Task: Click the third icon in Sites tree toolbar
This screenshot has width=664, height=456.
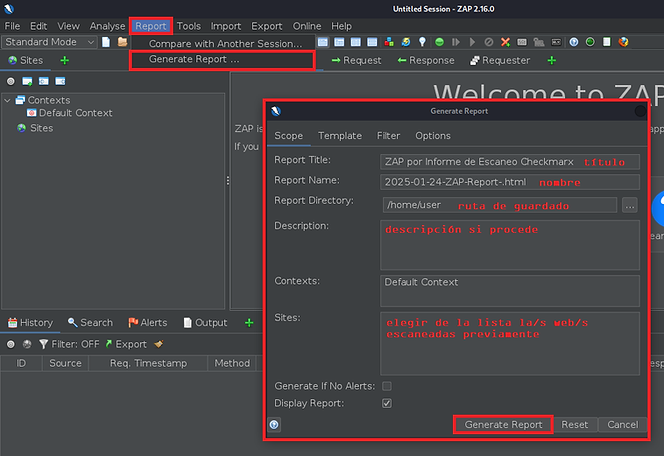Action: point(44,81)
